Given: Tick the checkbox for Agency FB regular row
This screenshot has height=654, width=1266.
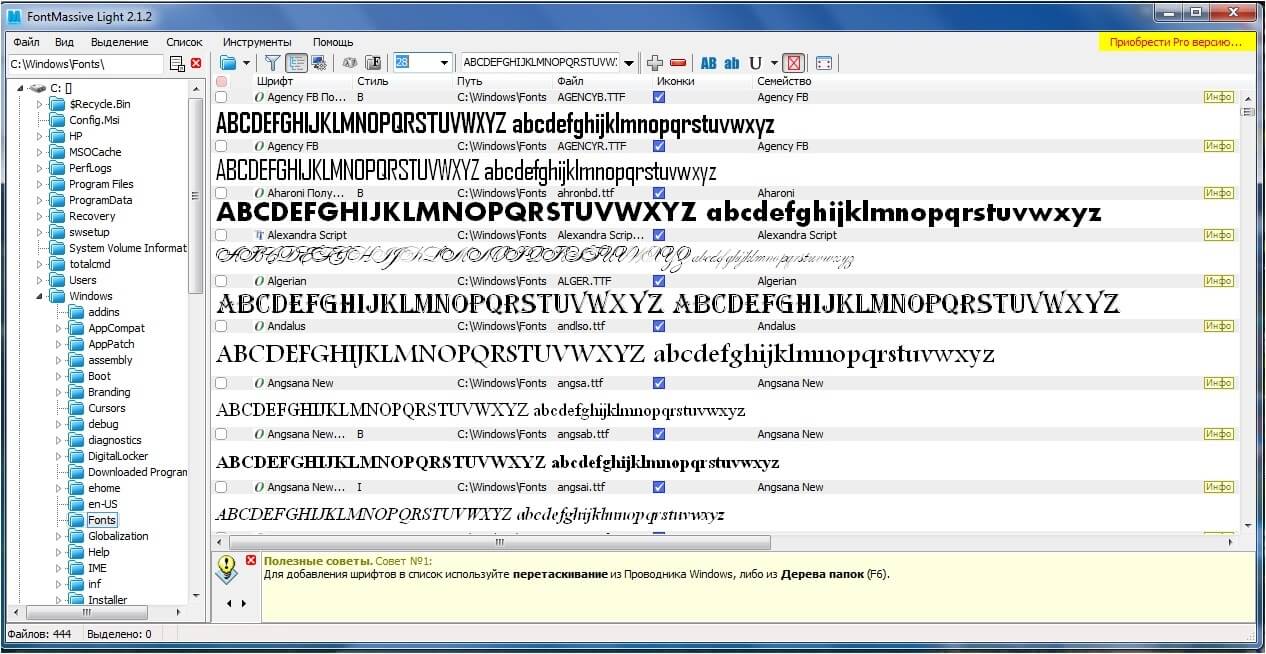Looking at the screenshot, I should (221, 146).
